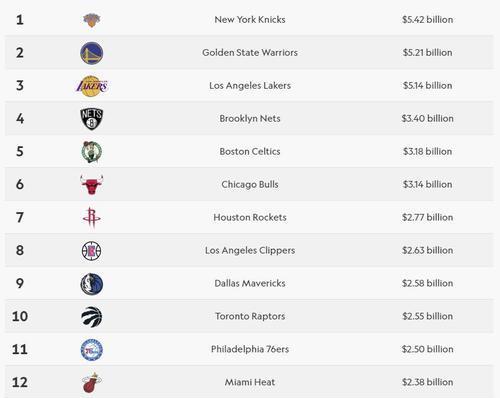Click the Toronto Raptors logo
The image size is (500, 398).
coord(92,317)
